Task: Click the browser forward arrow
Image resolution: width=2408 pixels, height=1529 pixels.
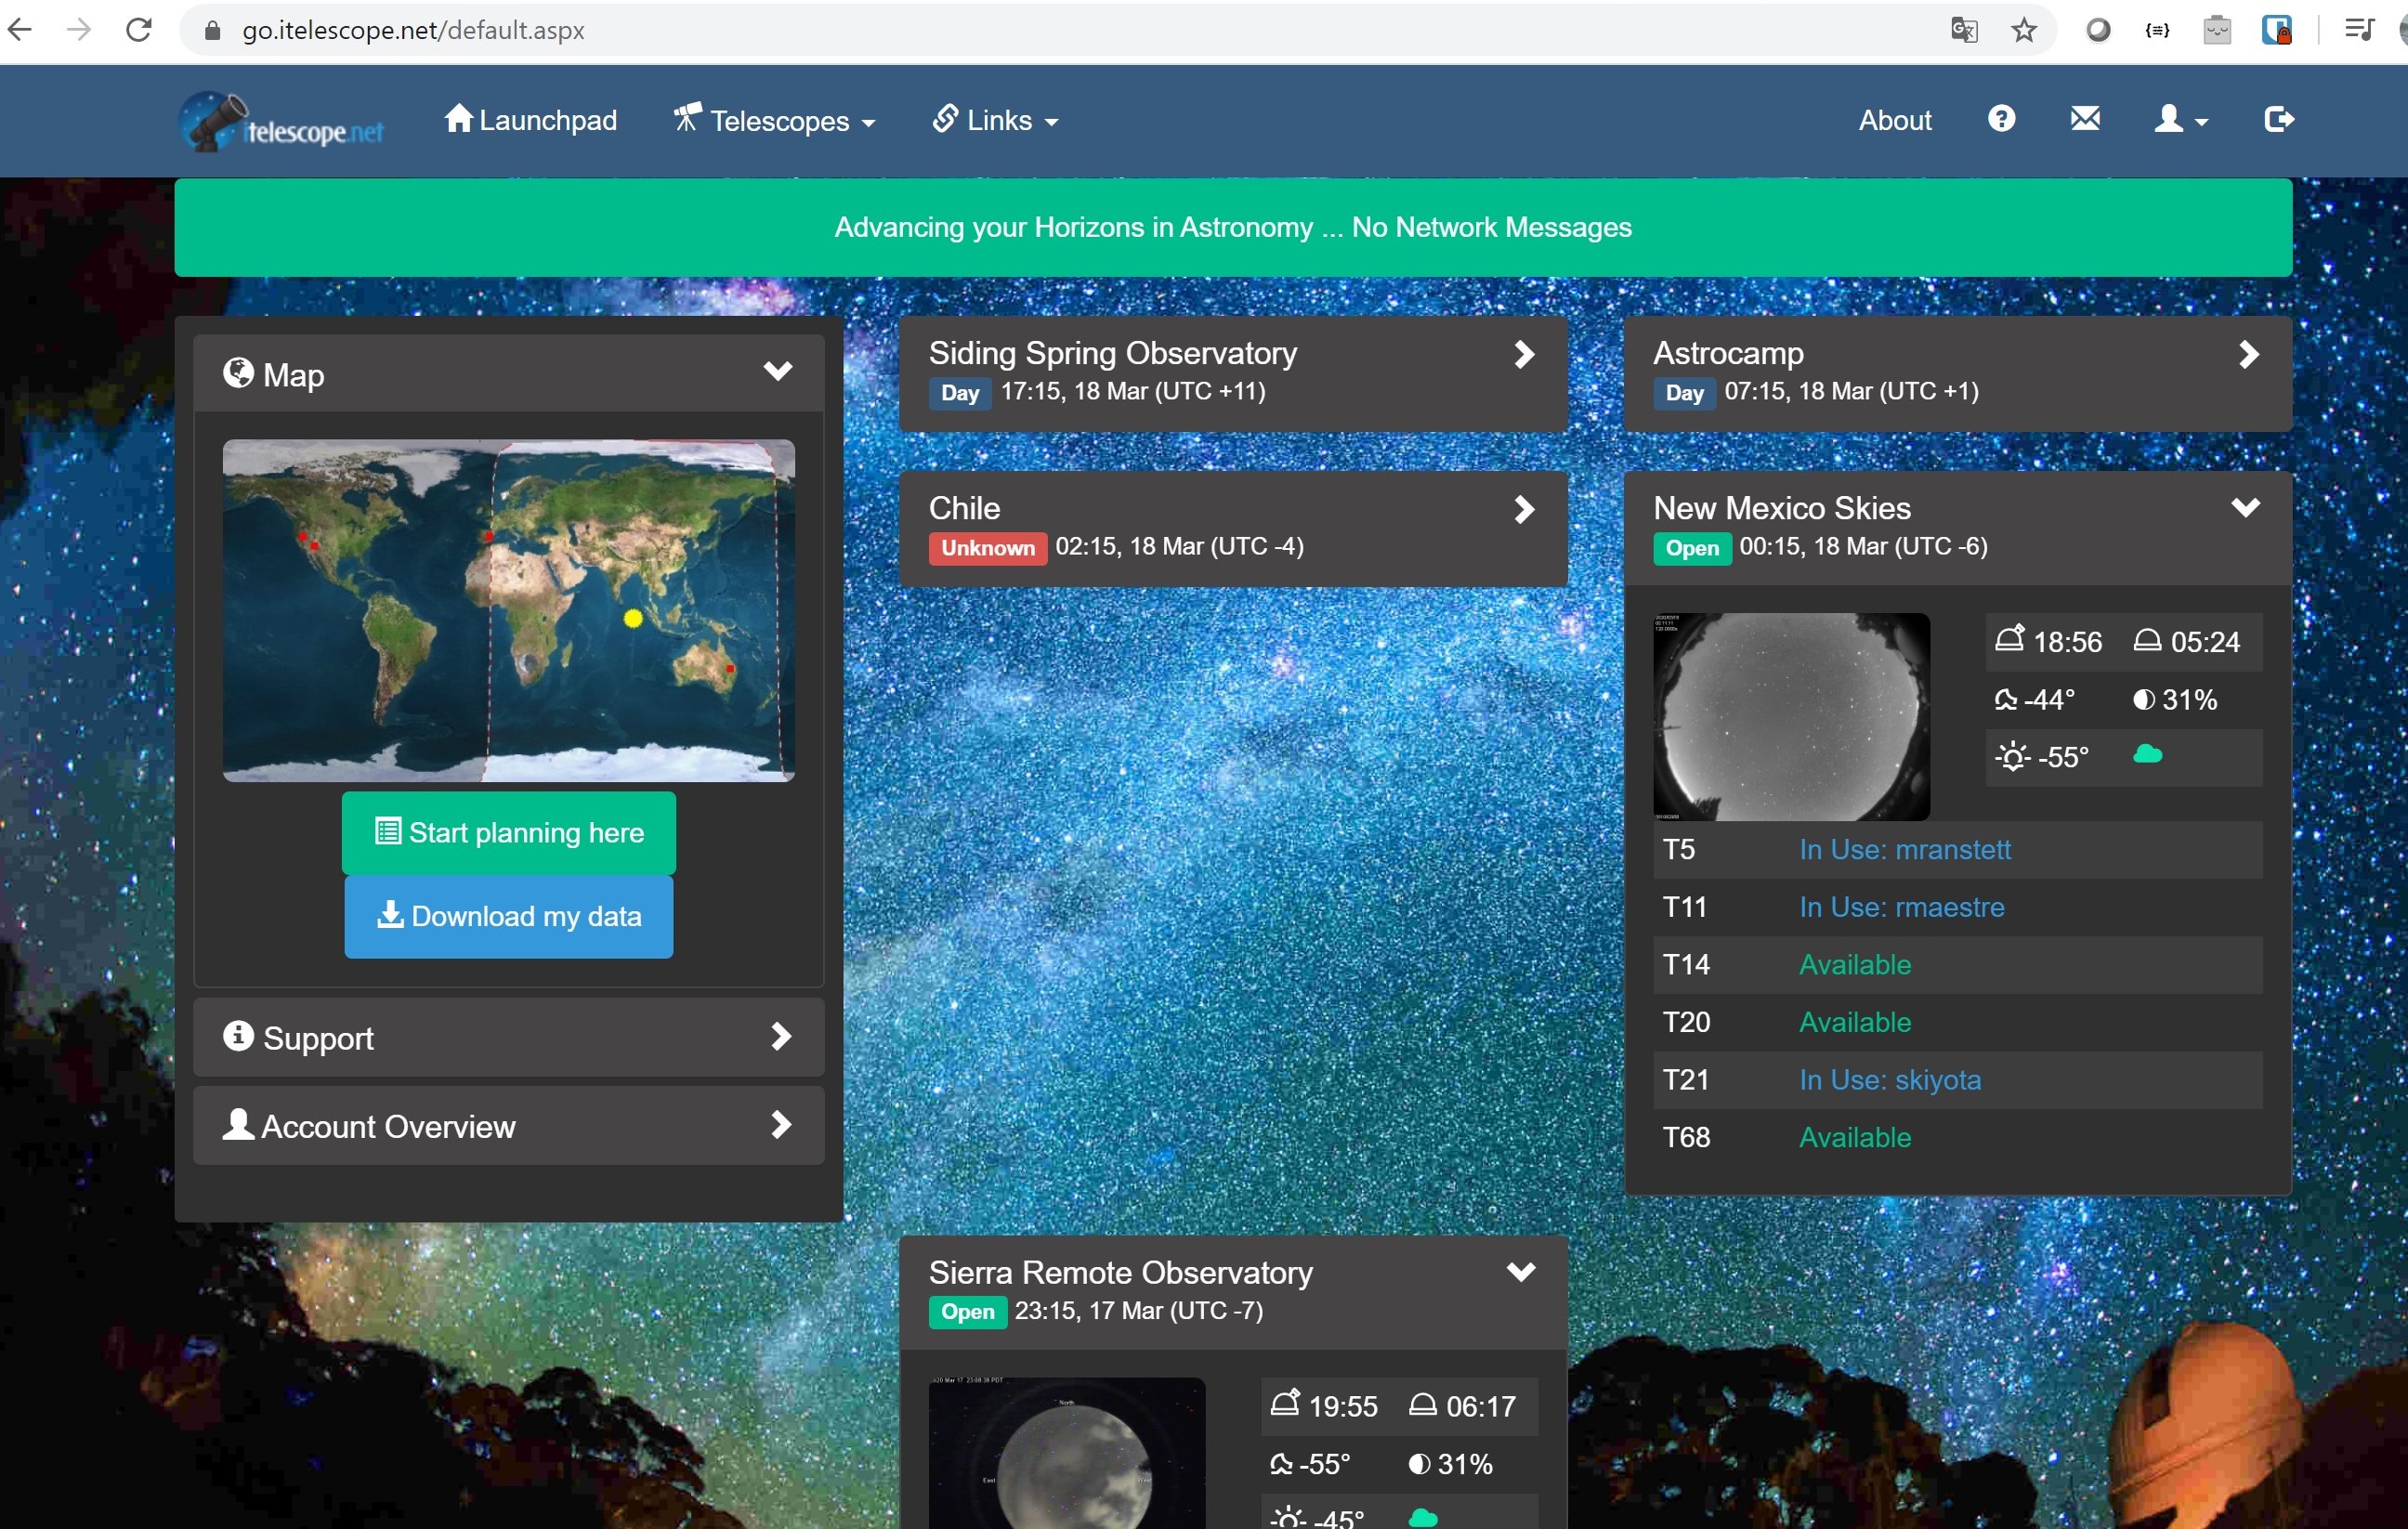Action: pyautogui.click(x=79, y=30)
